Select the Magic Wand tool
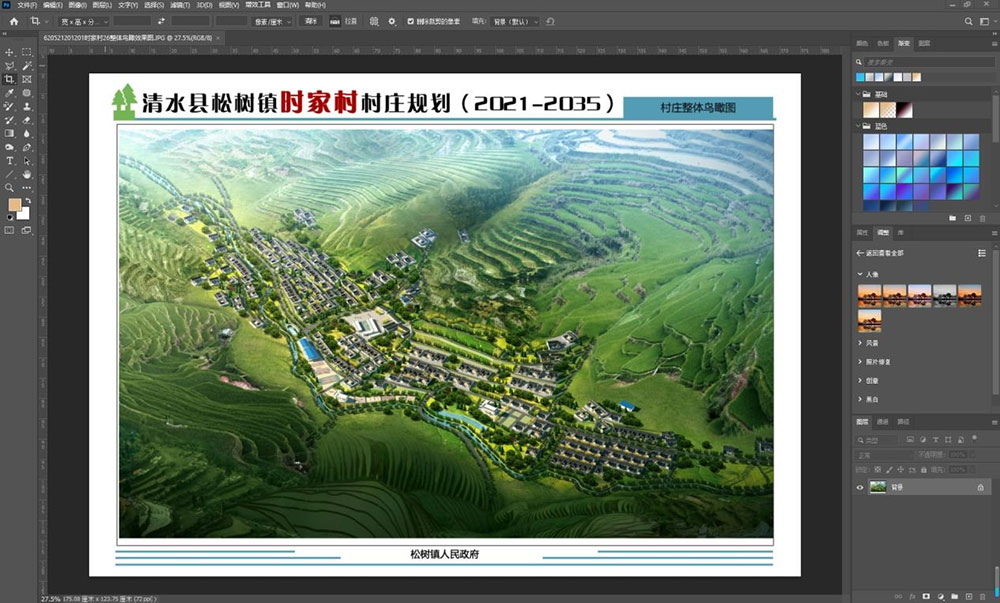Screen dimensions: 1000x603 pos(27,65)
